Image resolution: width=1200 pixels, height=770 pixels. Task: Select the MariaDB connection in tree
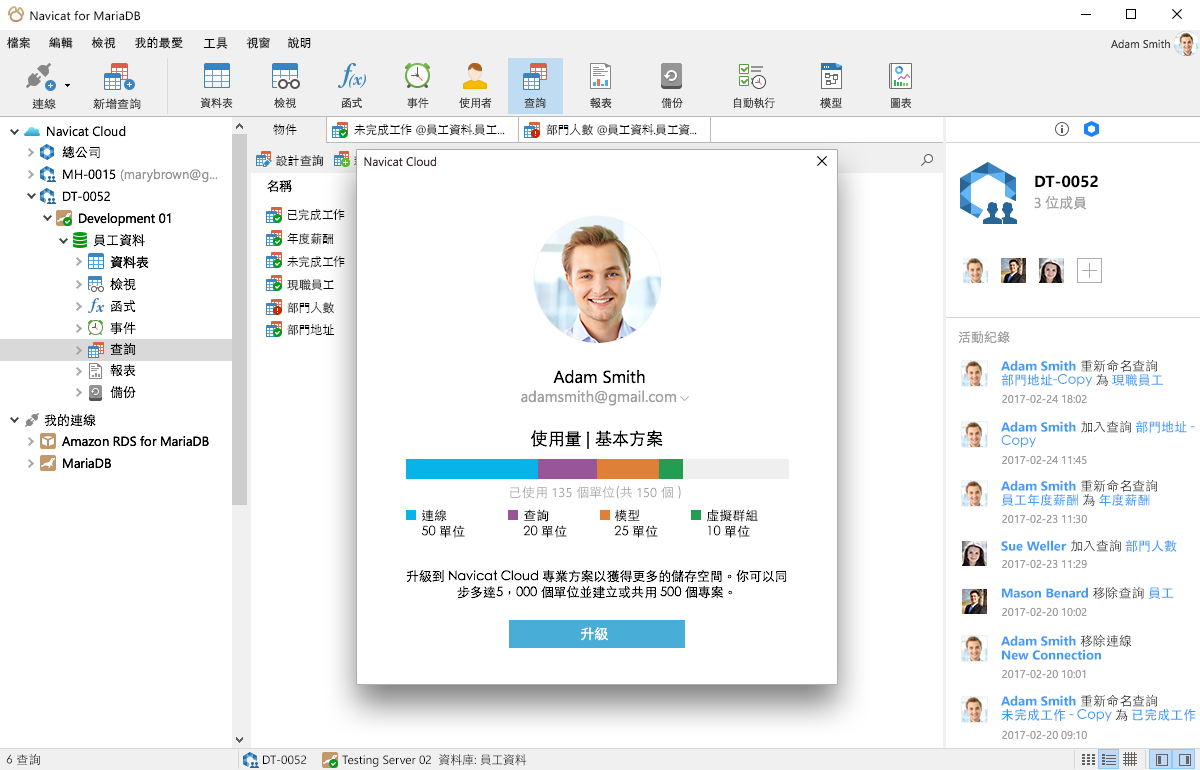tap(86, 464)
